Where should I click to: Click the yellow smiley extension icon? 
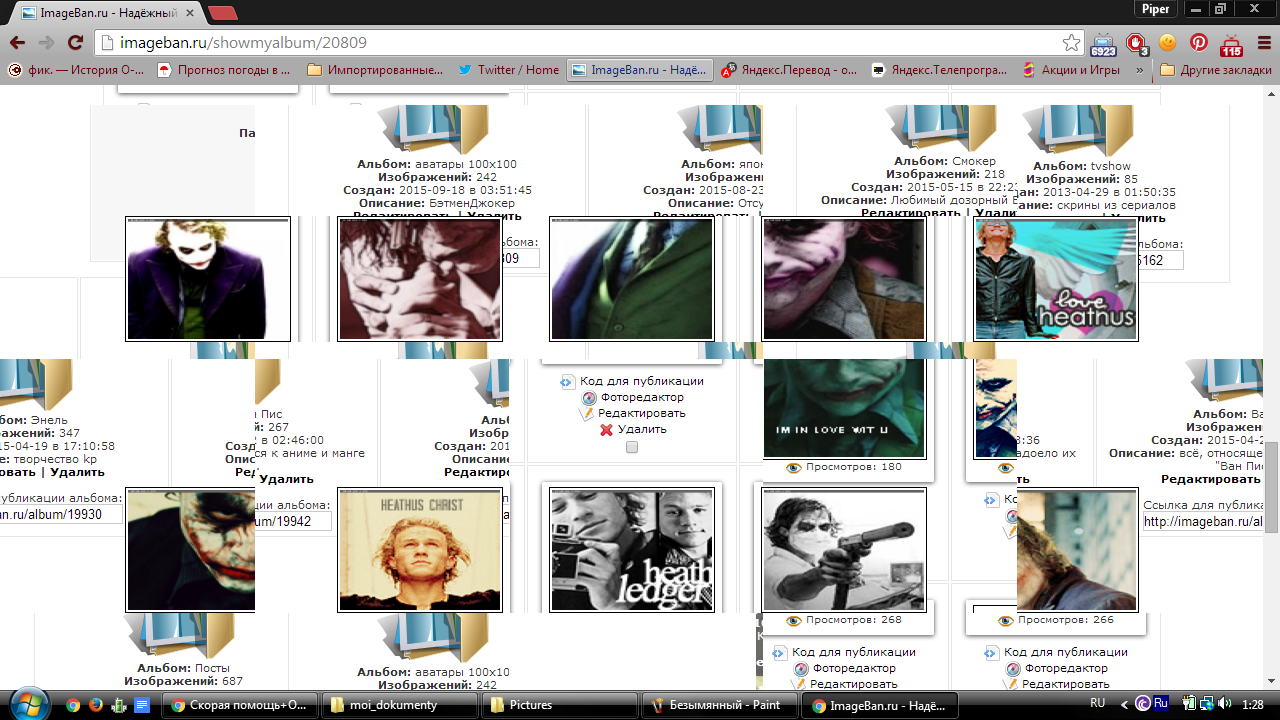[x=1167, y=43]
